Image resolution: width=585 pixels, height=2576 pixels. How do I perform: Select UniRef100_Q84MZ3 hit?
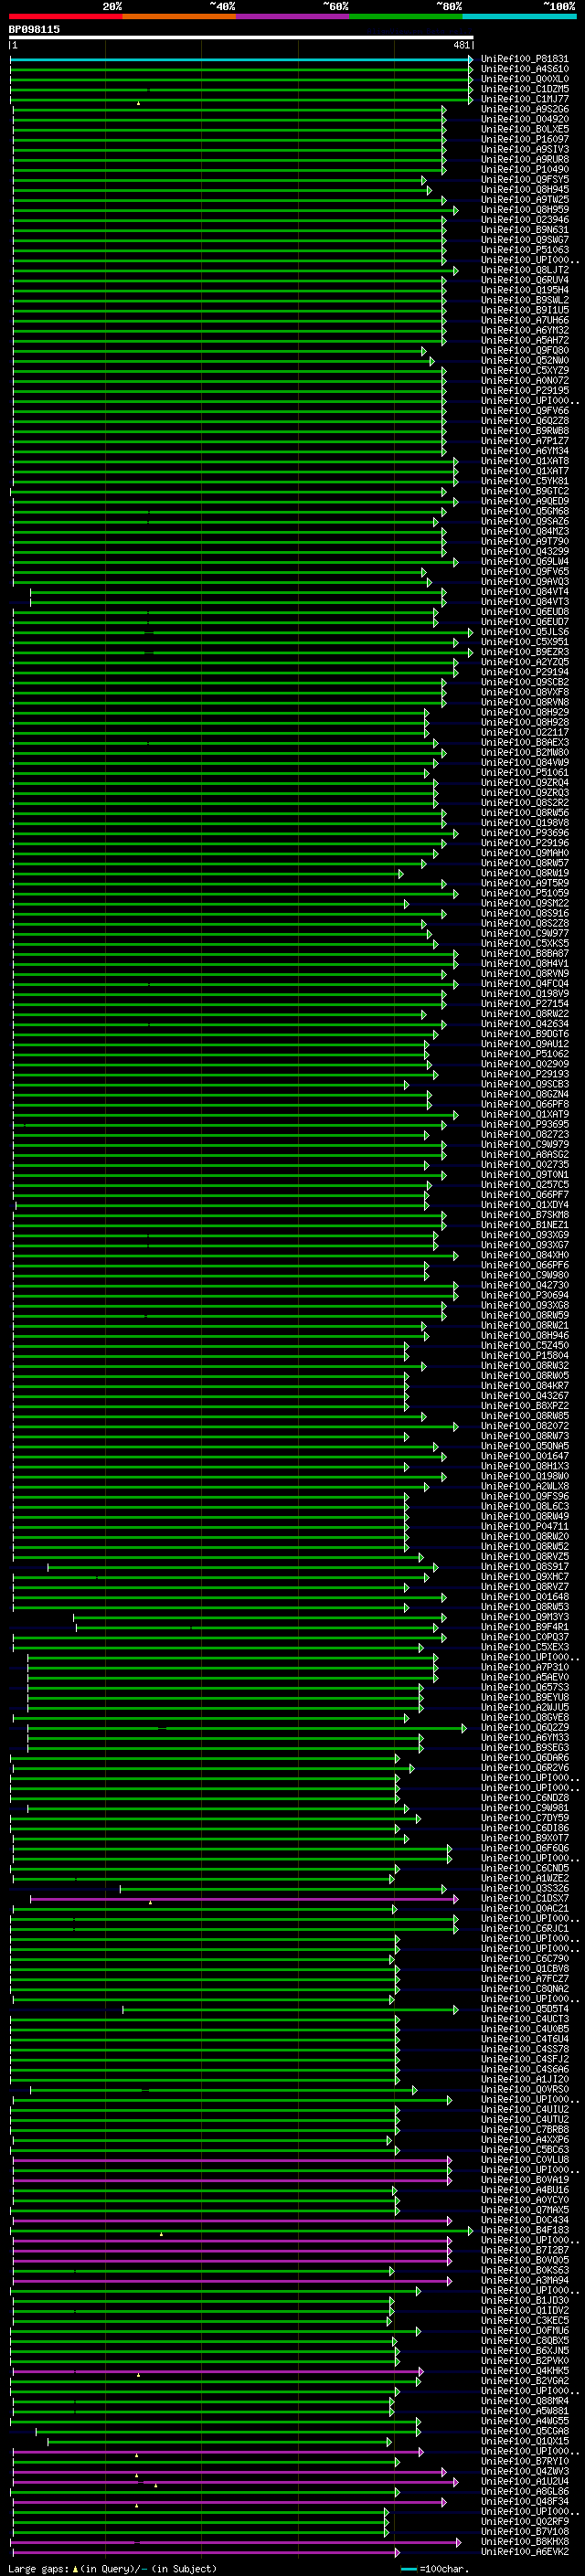pyautogui.click(x=525, y=531)
